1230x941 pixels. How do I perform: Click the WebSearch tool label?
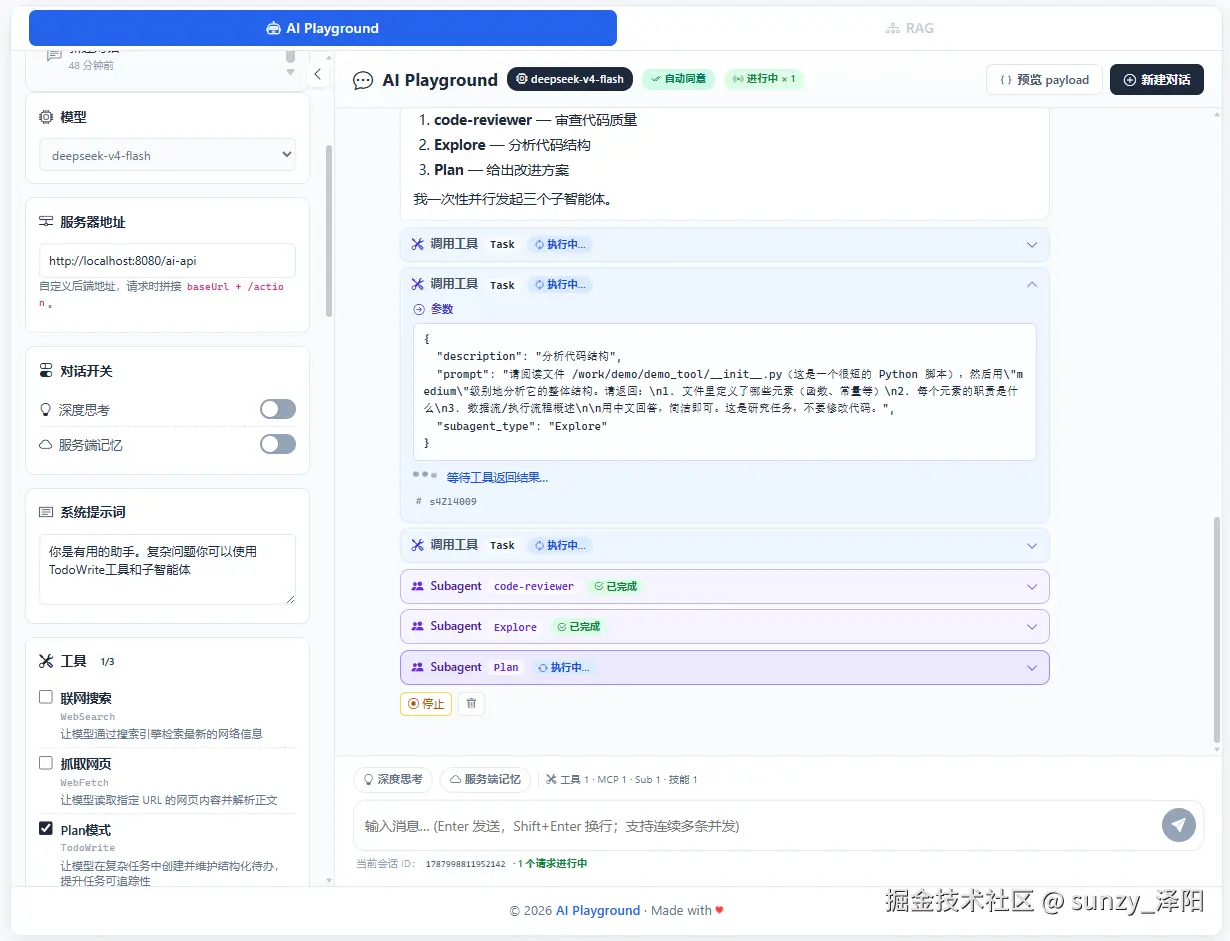tap(87, 717)
